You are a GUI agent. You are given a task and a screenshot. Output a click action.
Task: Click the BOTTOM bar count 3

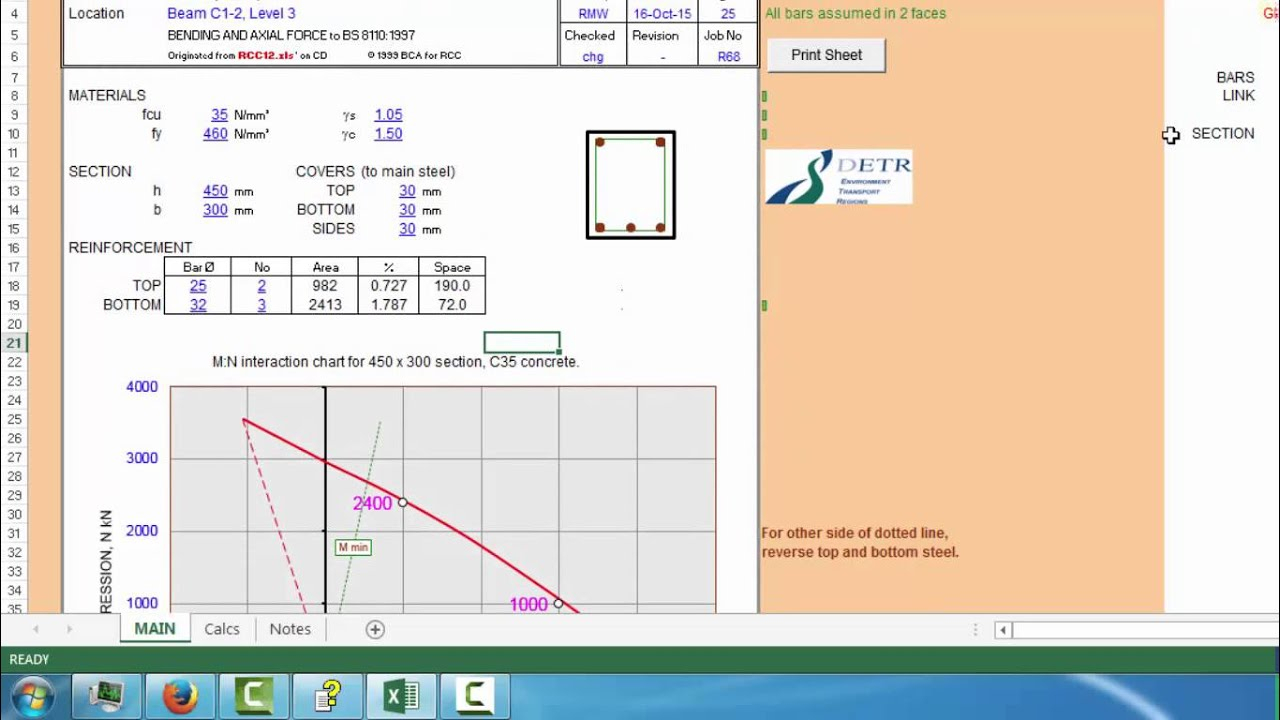262,305
